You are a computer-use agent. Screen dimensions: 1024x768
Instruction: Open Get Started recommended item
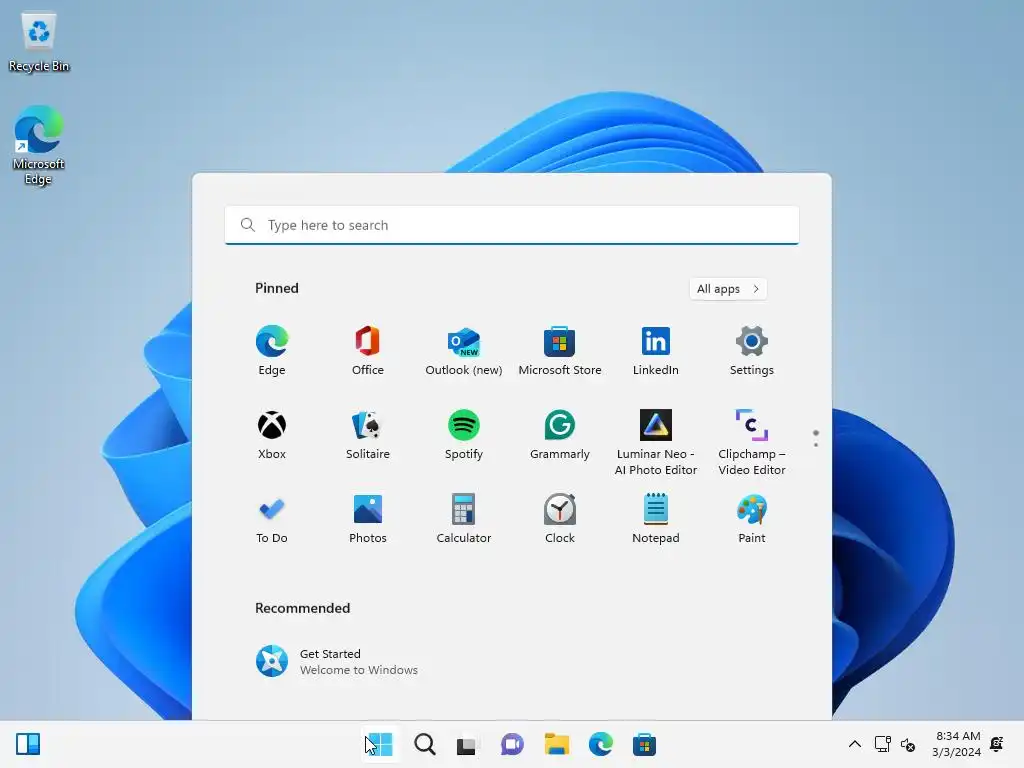click(336, 661)
